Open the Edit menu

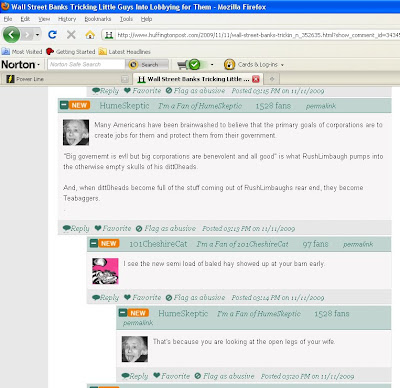tap(25, 19)
